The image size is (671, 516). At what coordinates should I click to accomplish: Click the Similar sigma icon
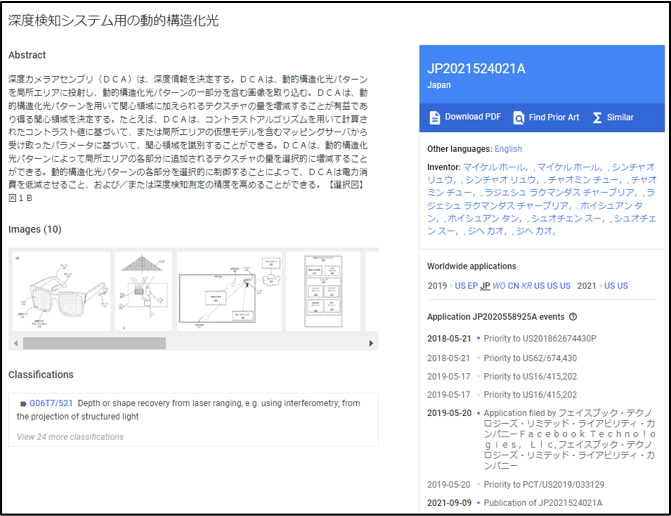(597, 118)
